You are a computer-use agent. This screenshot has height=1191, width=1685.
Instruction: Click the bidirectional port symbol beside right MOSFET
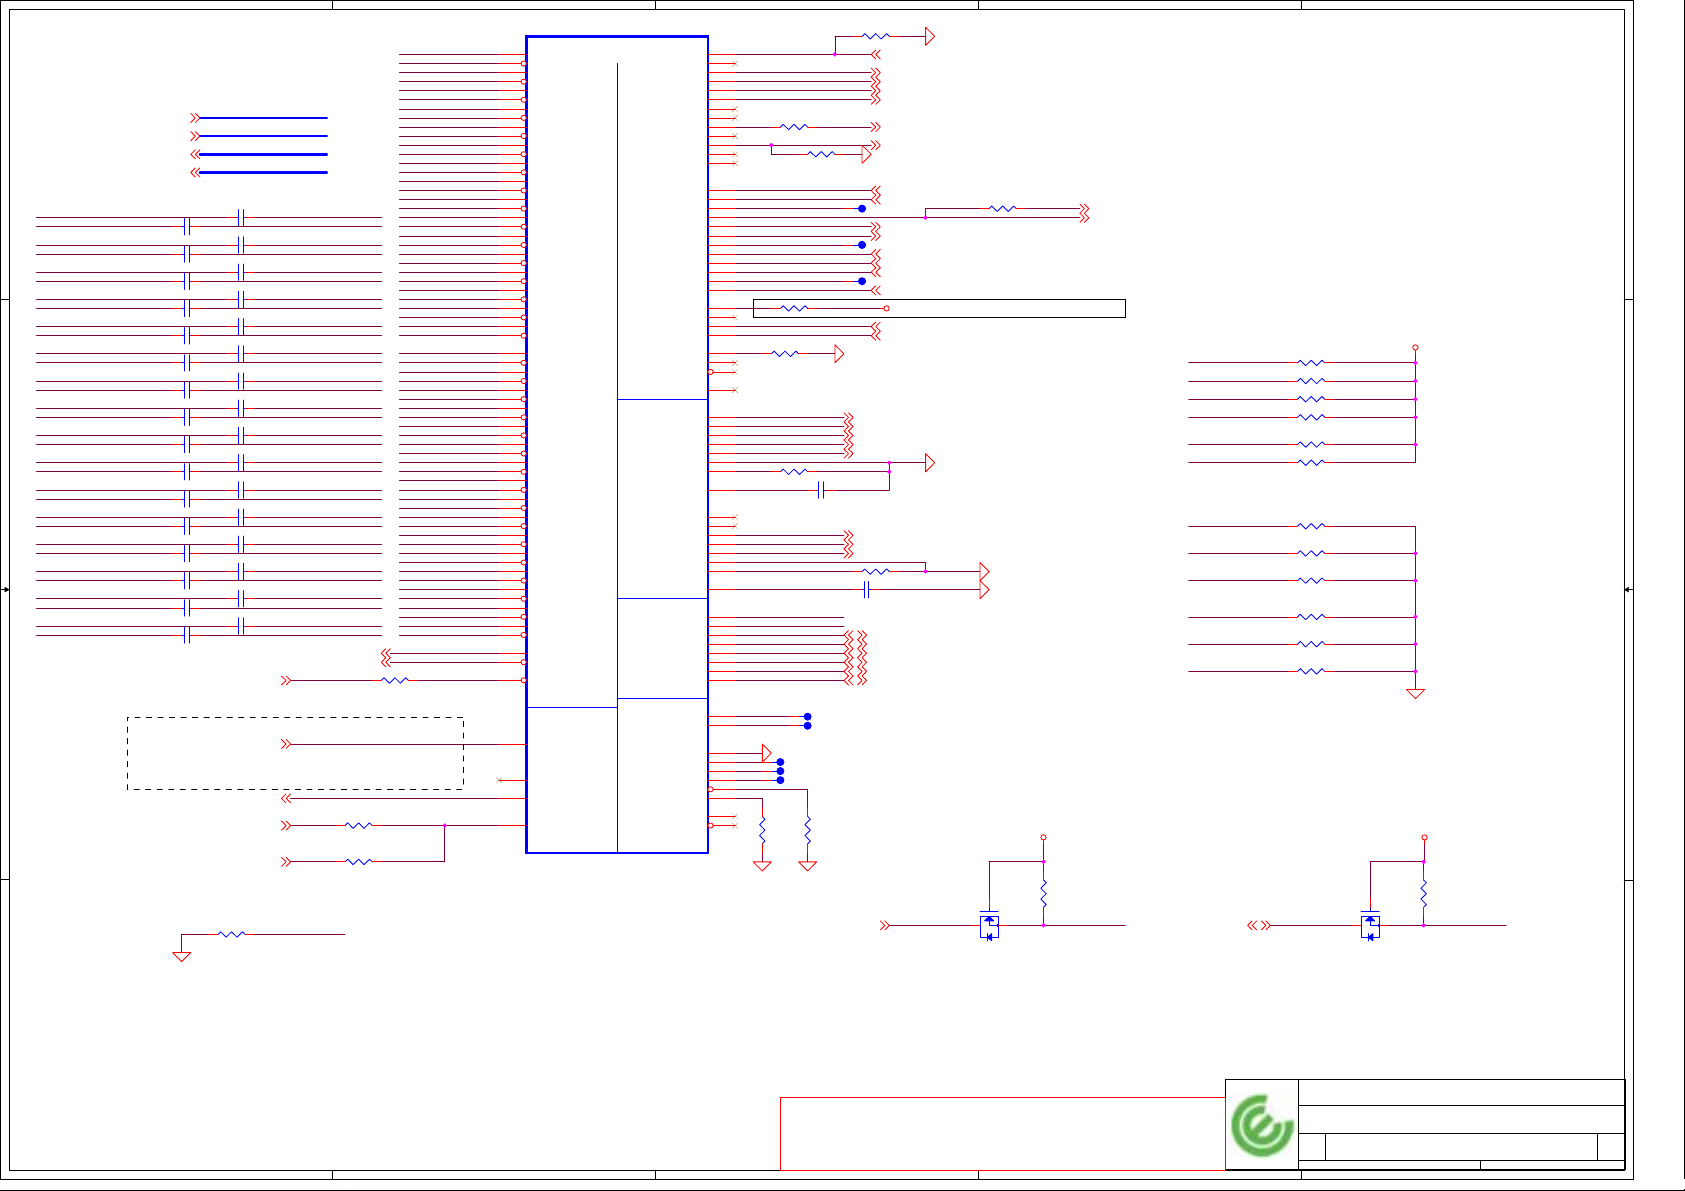(1259, 926)
